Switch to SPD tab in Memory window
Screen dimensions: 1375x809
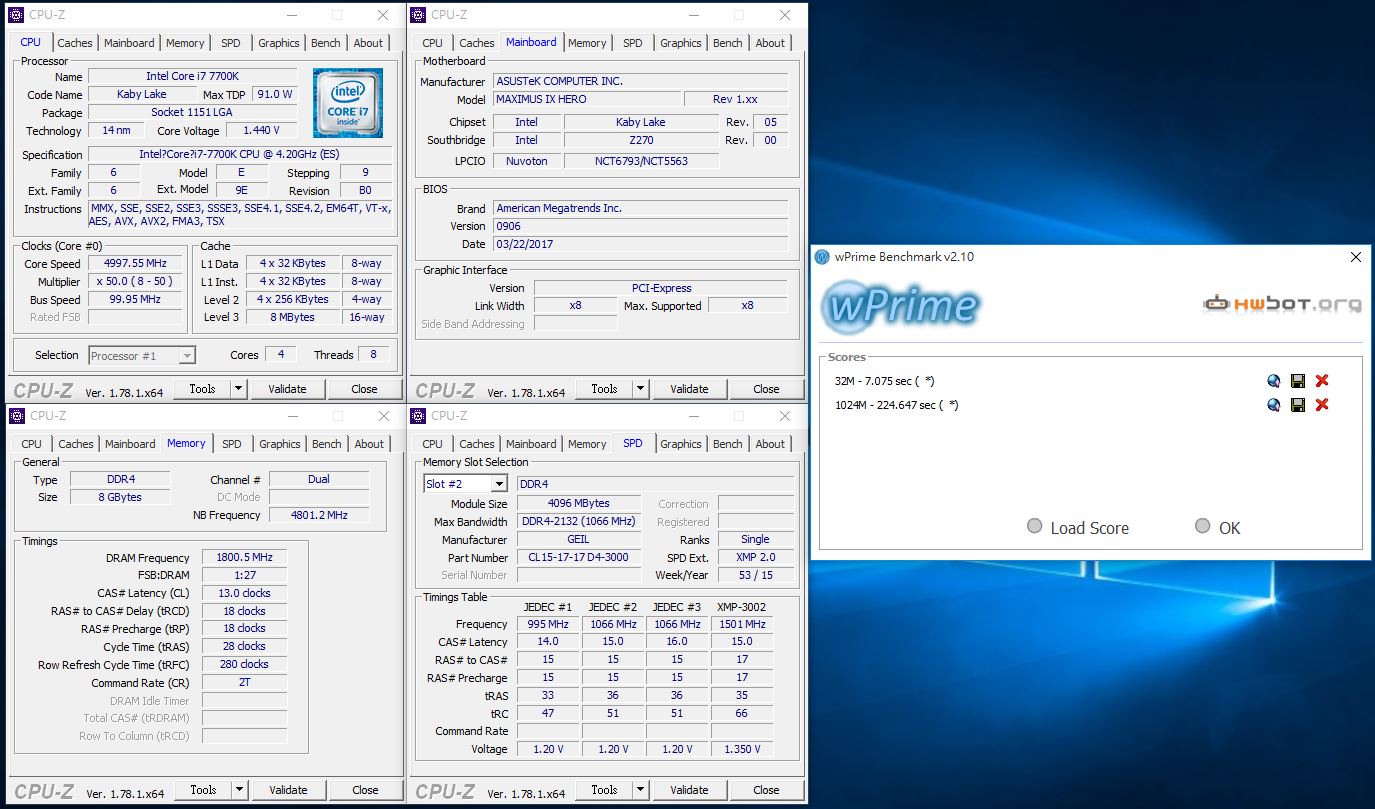(232, 444)
